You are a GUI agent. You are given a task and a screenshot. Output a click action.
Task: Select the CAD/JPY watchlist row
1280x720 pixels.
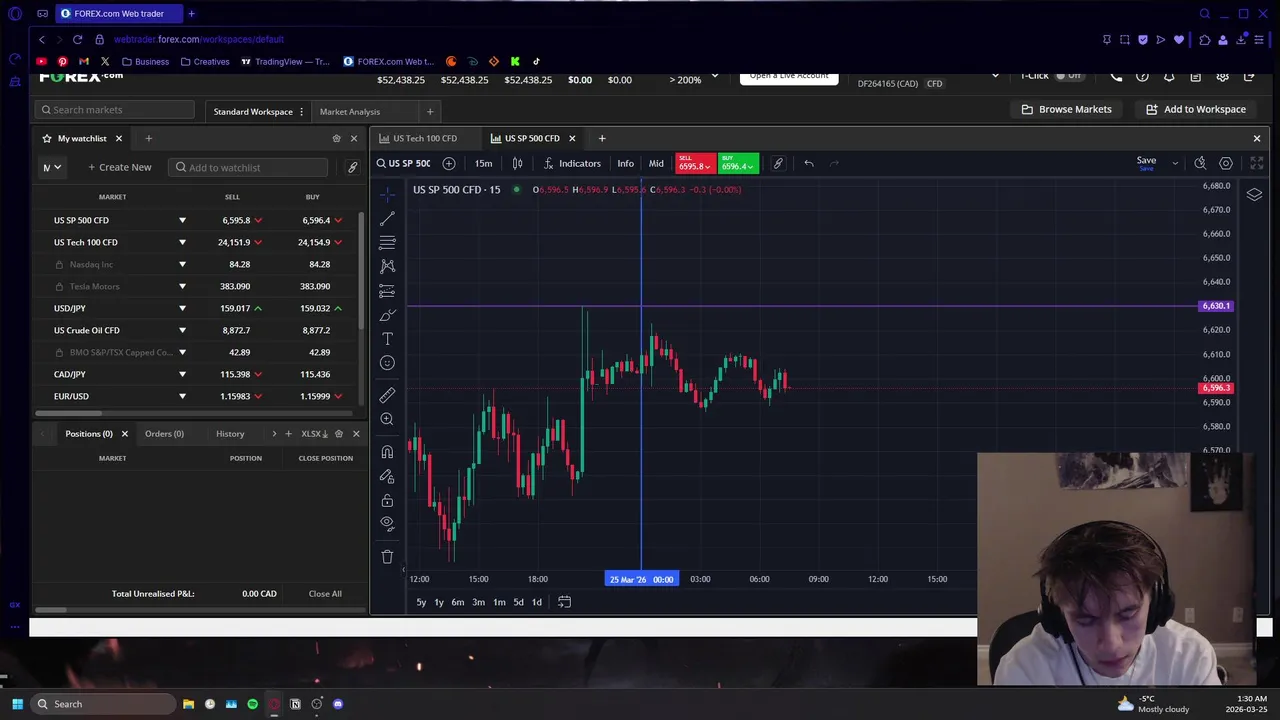(x=195, y=374)
